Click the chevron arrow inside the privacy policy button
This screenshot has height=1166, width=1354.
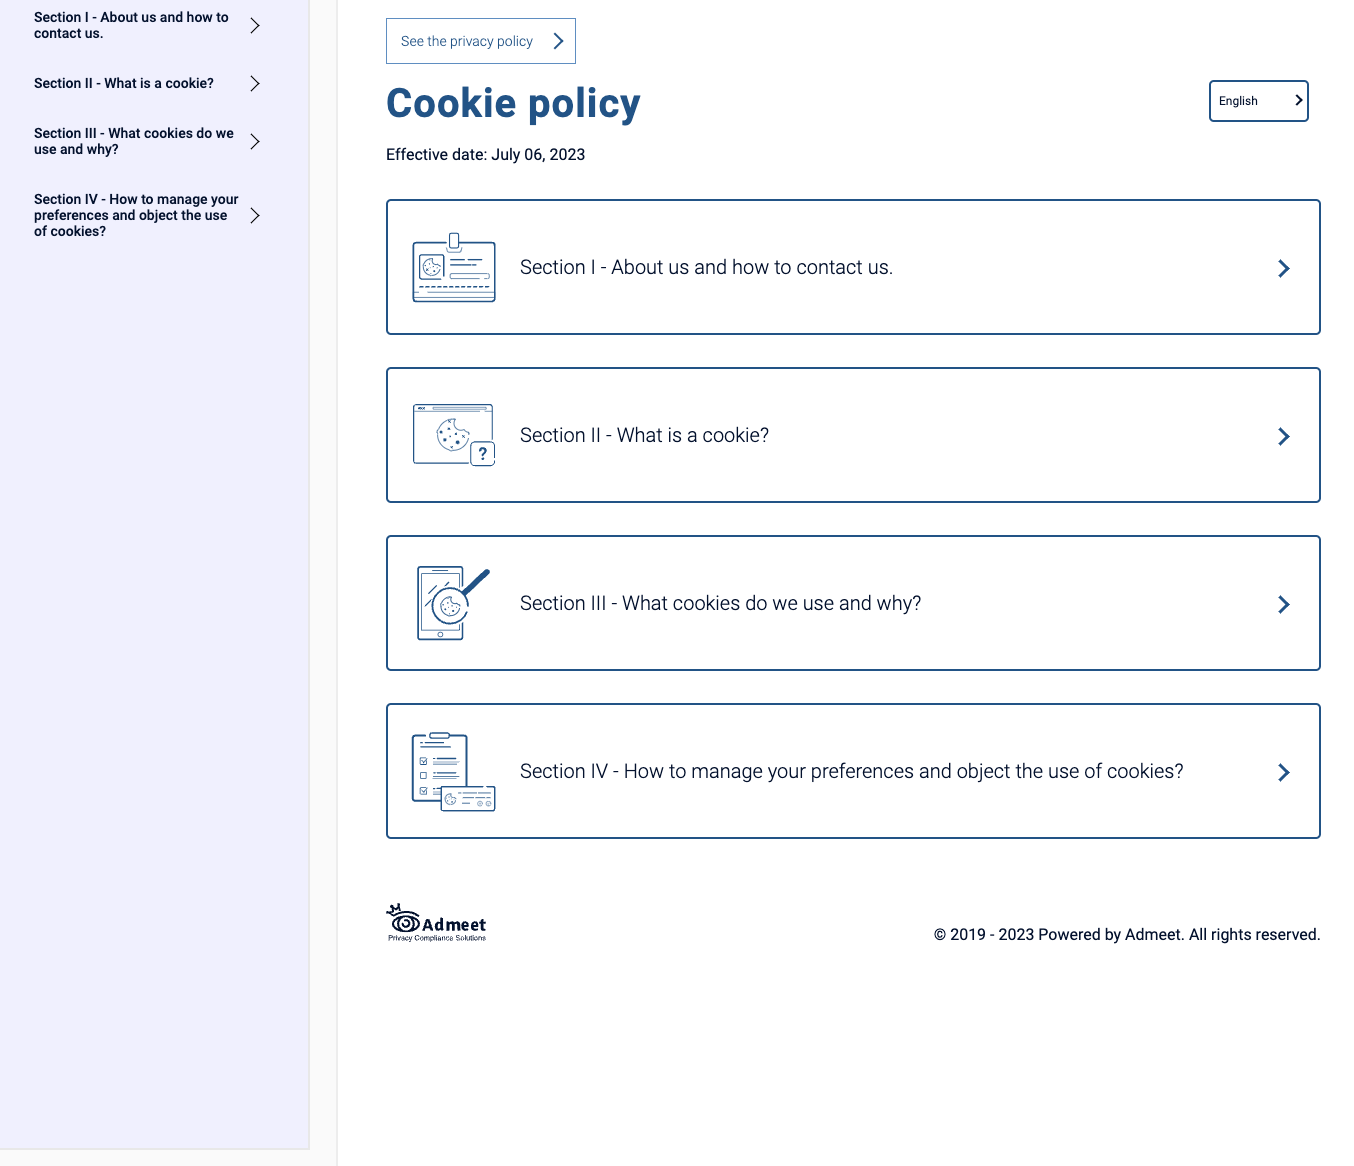557,41
